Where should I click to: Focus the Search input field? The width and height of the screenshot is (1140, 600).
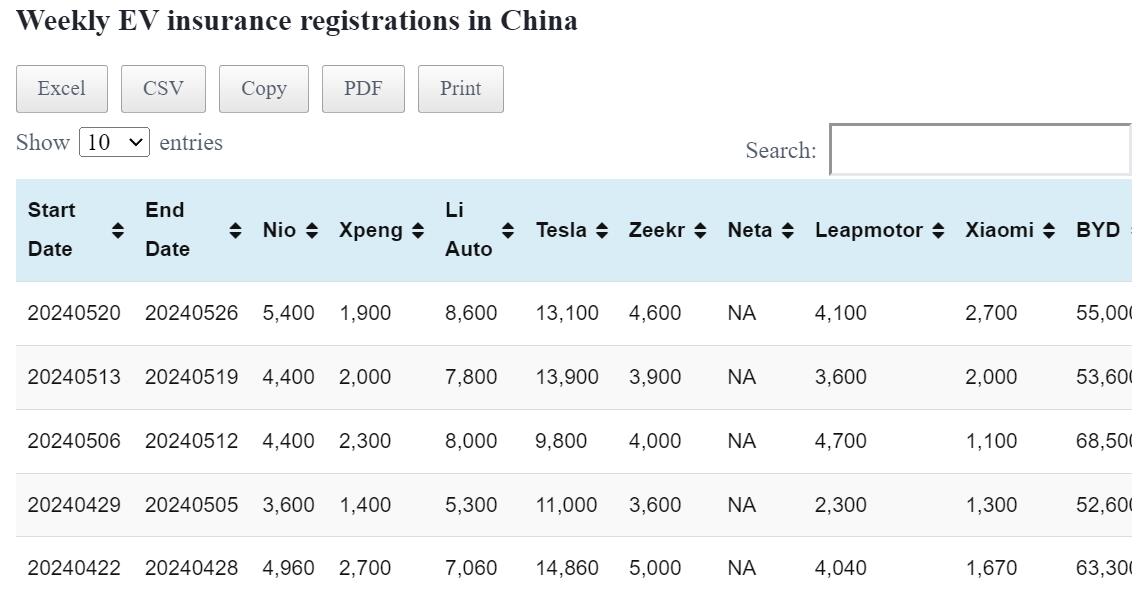(x=980, y=150)
